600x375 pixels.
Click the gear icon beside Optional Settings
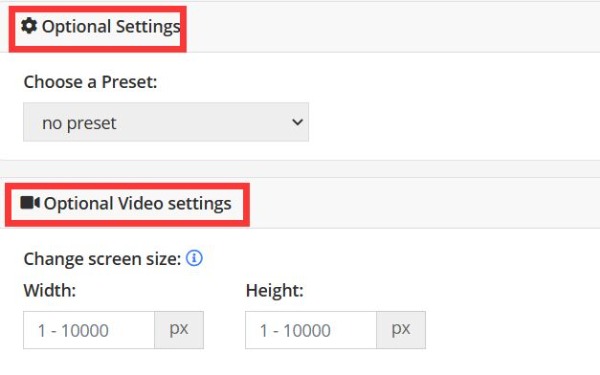pos(29,26)
